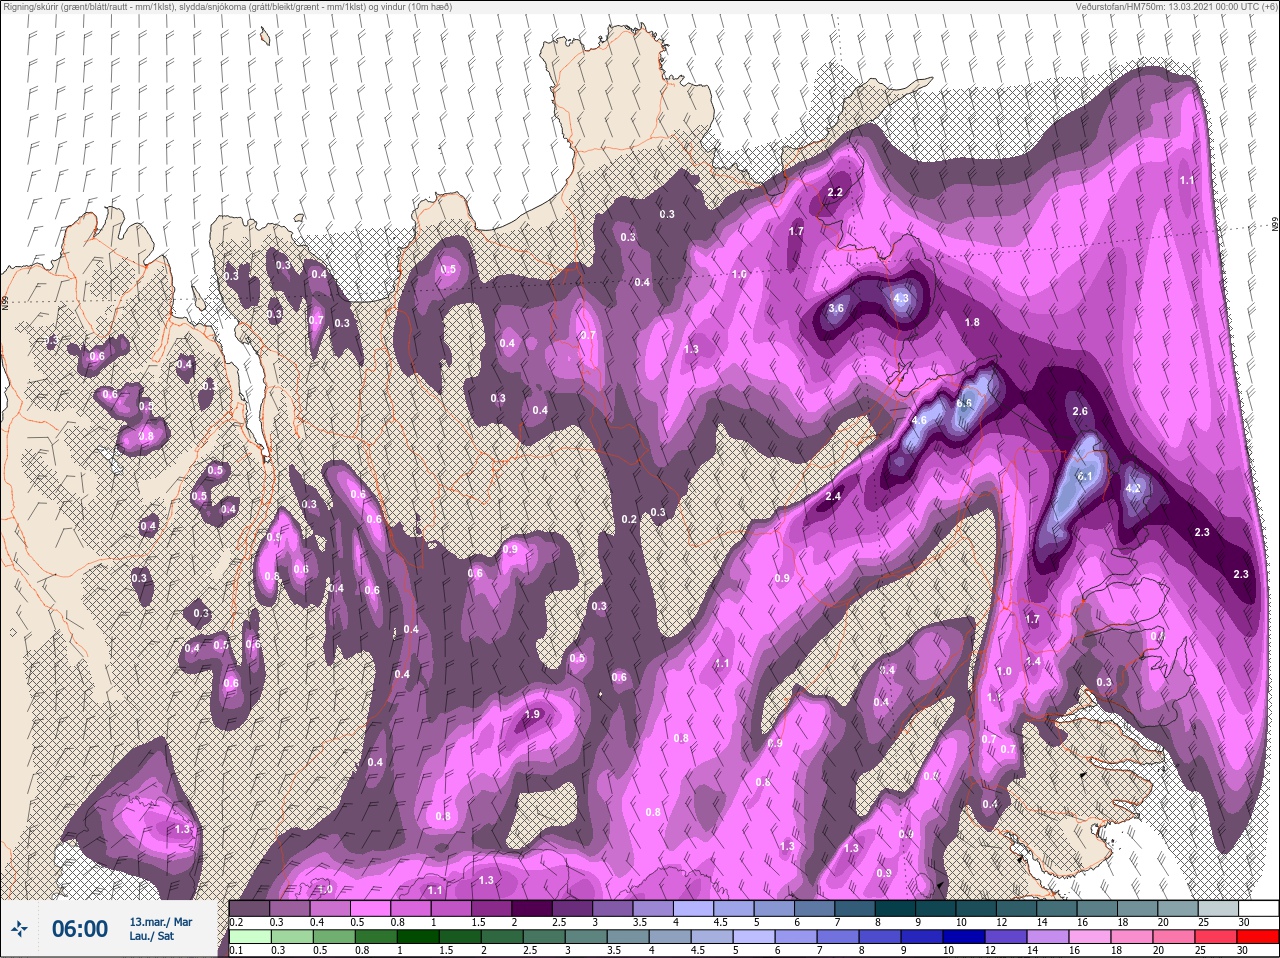Click the 1.8 precipitation value on map
Viewport: 1280px width, 958px height.
pos(972,322)
